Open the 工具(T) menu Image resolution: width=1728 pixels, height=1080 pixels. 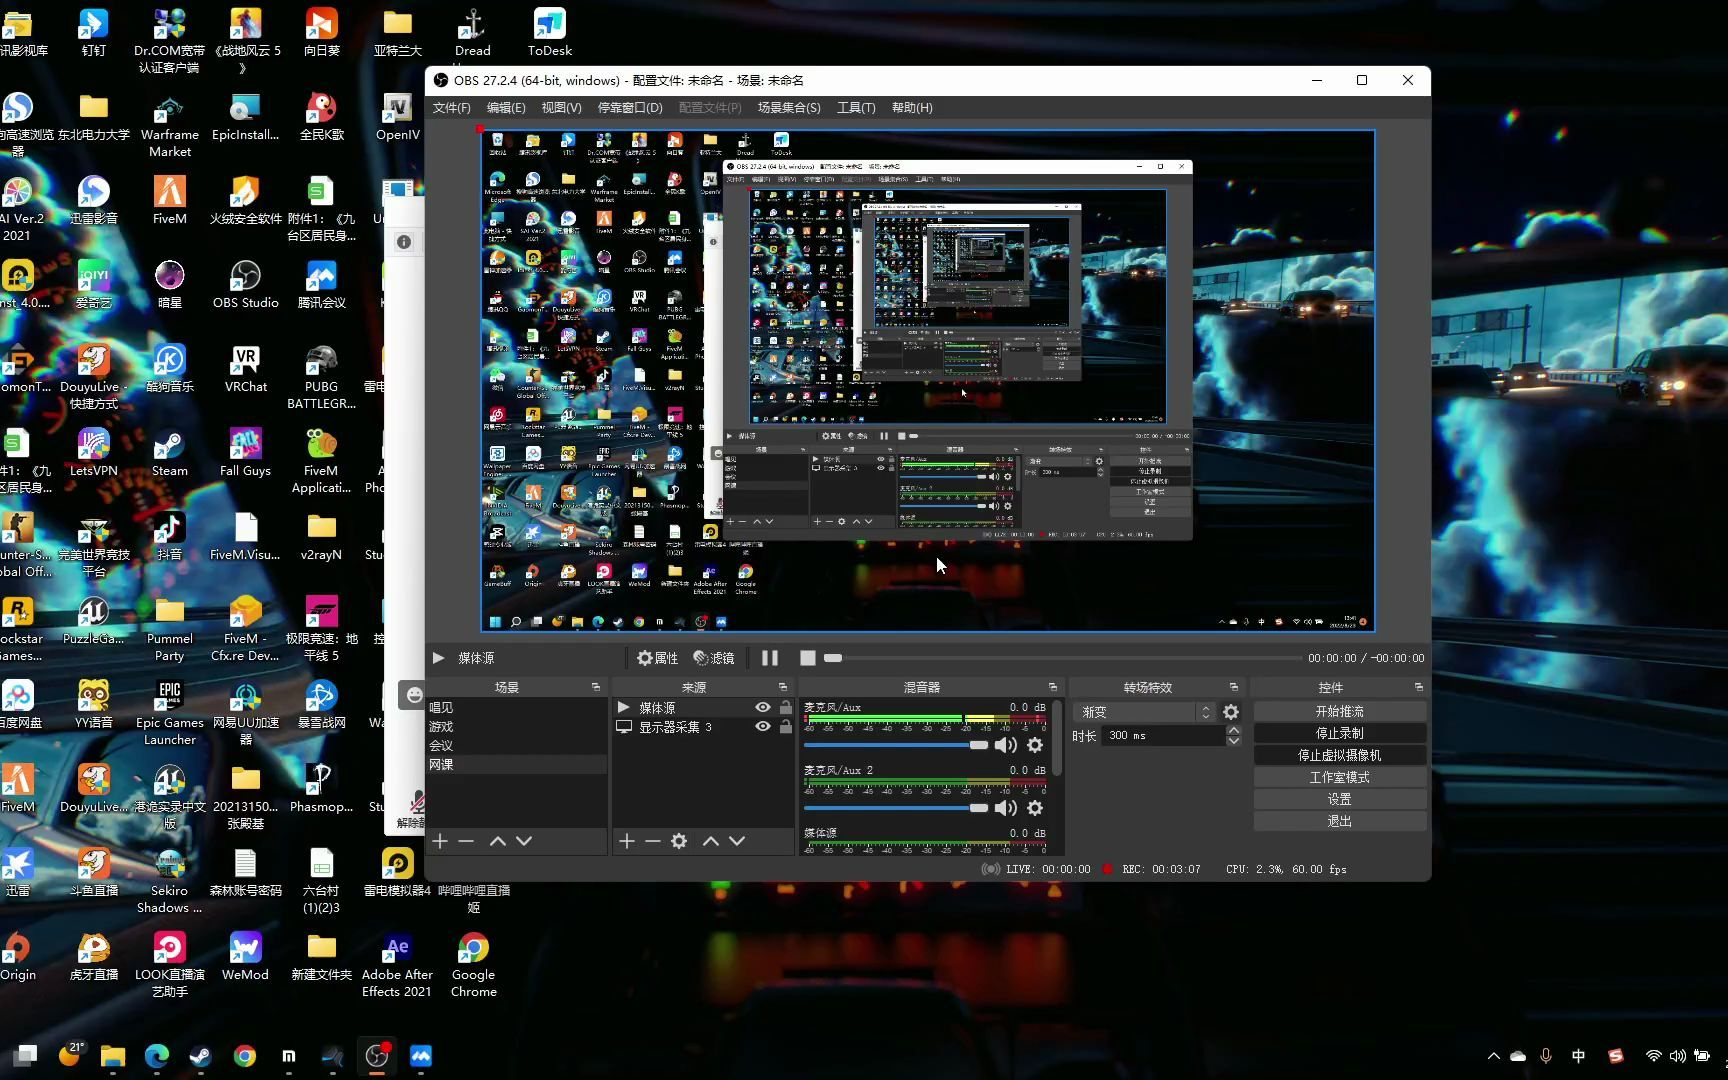click(x=856, y=108)
